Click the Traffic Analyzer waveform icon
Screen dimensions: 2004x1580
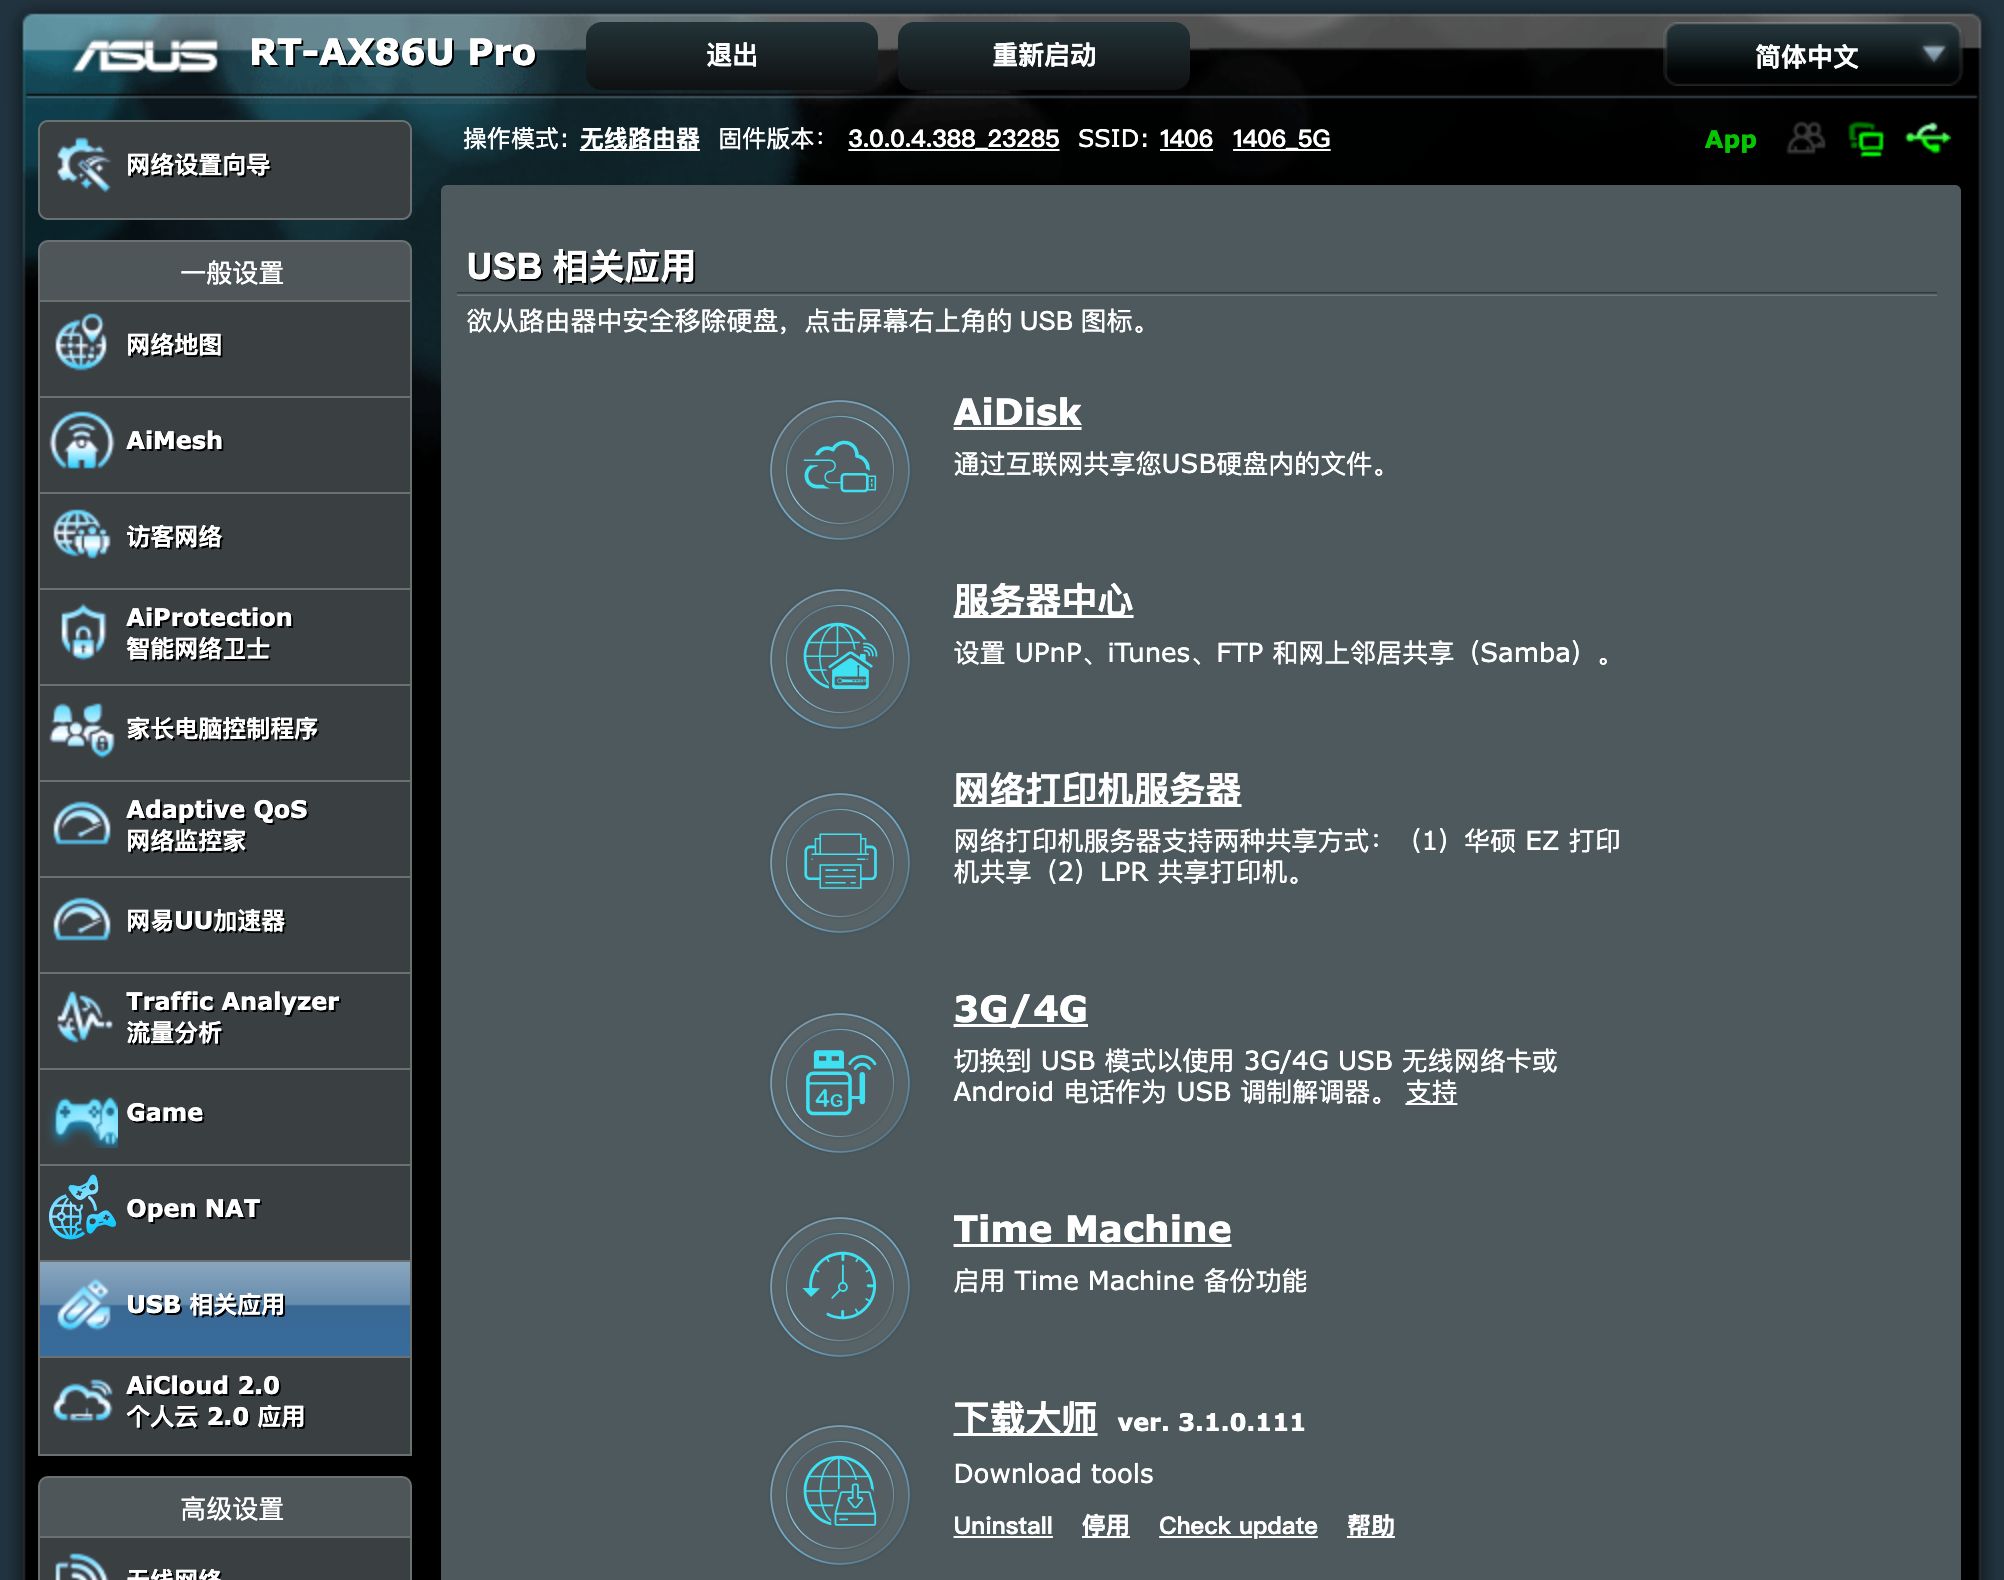pos(83,1016)
